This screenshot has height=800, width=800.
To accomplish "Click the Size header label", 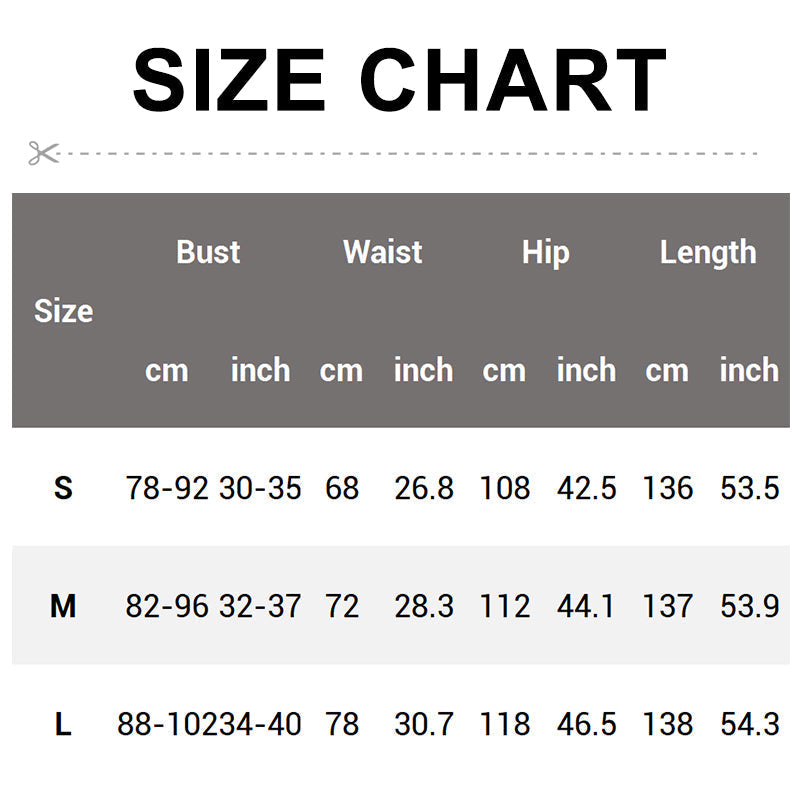I will 63,311.
